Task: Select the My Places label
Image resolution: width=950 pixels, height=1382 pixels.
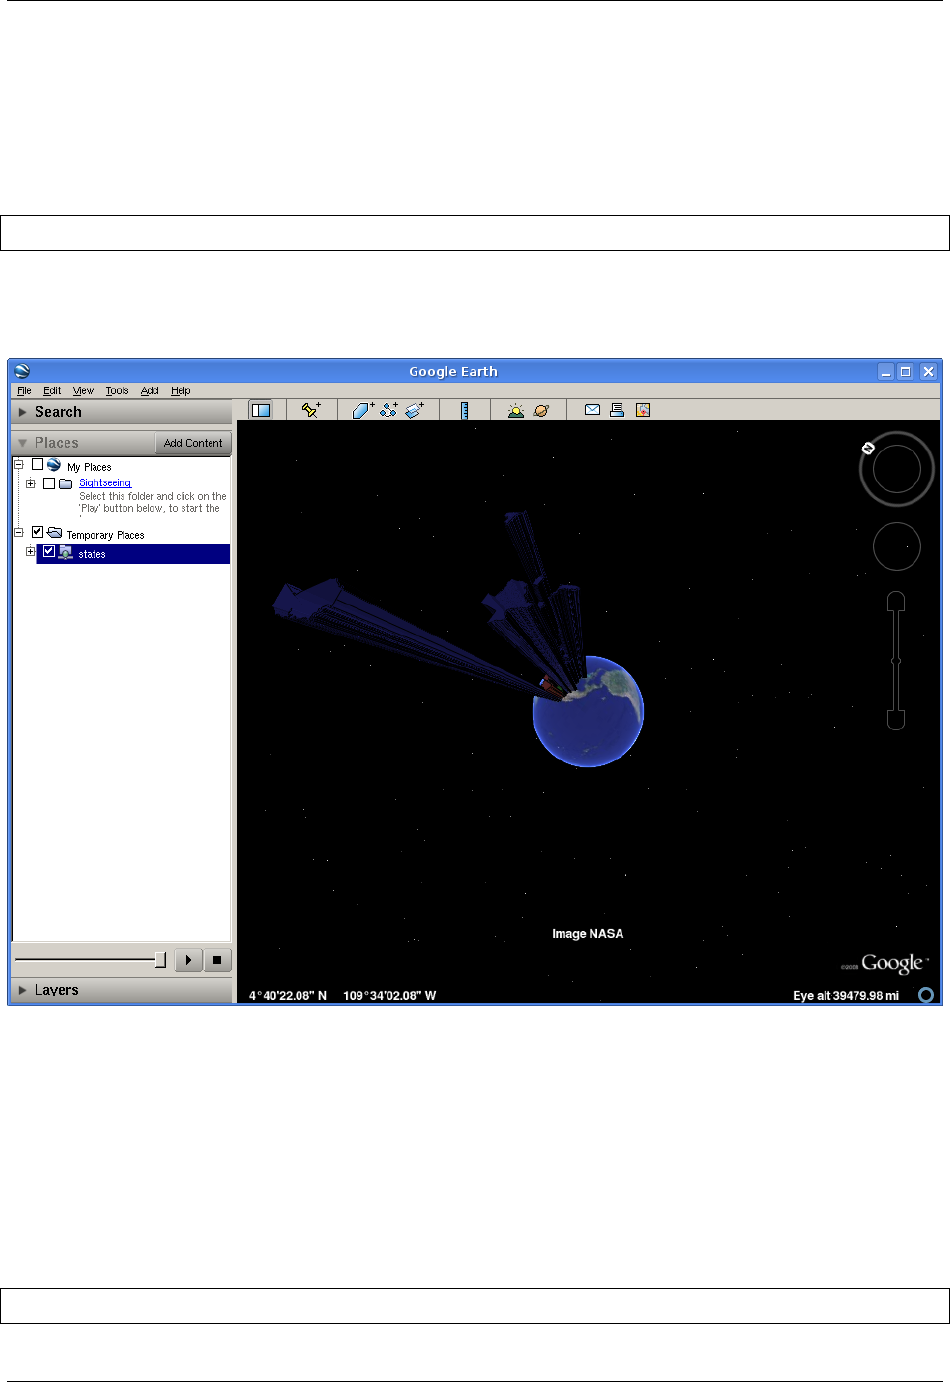Action: point(89,467)
